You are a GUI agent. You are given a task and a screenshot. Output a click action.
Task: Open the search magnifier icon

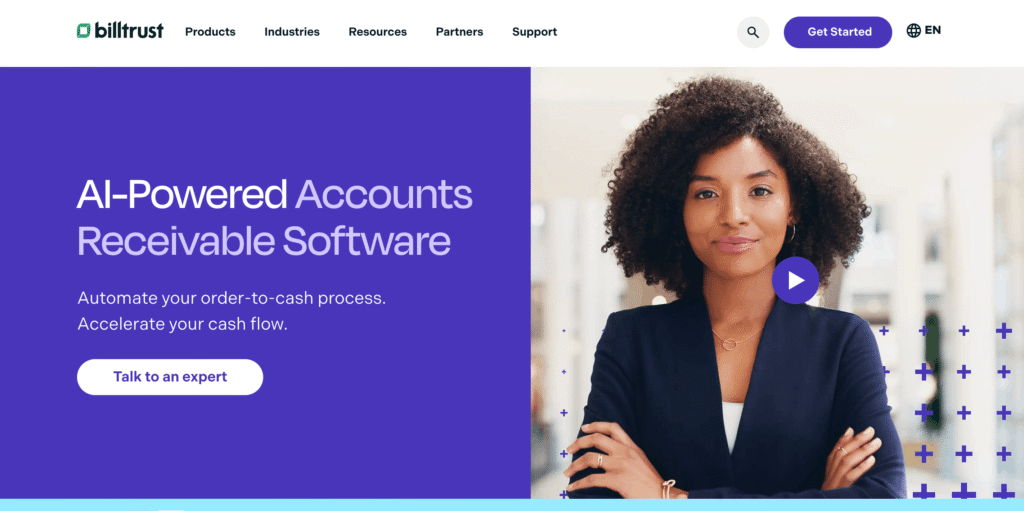coord(753,32)
